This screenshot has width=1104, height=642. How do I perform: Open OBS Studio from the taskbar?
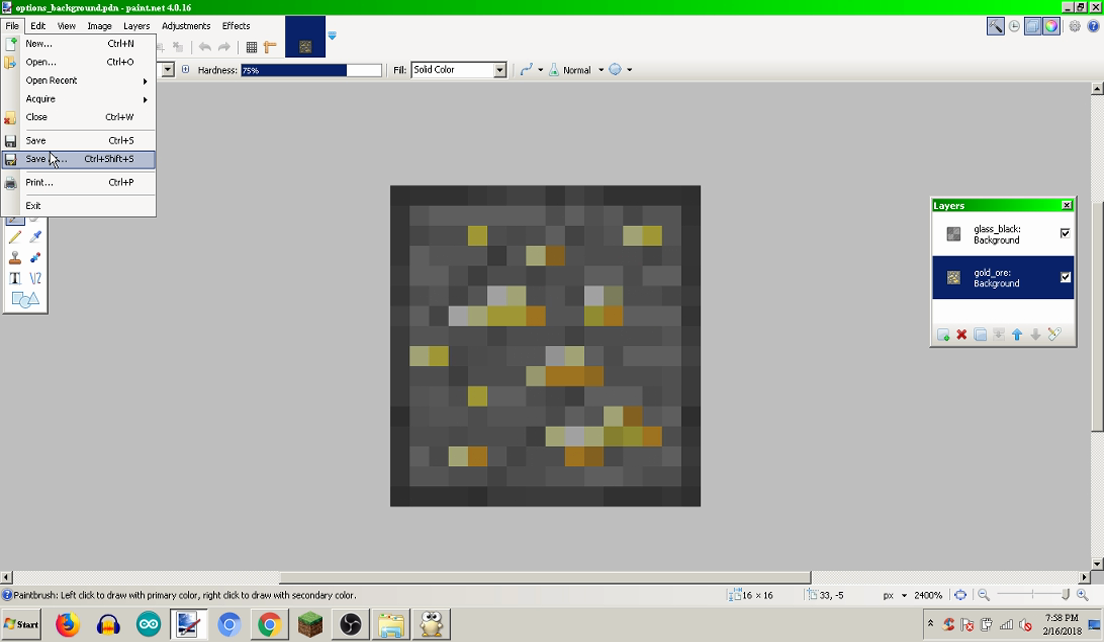coord(351,624)
